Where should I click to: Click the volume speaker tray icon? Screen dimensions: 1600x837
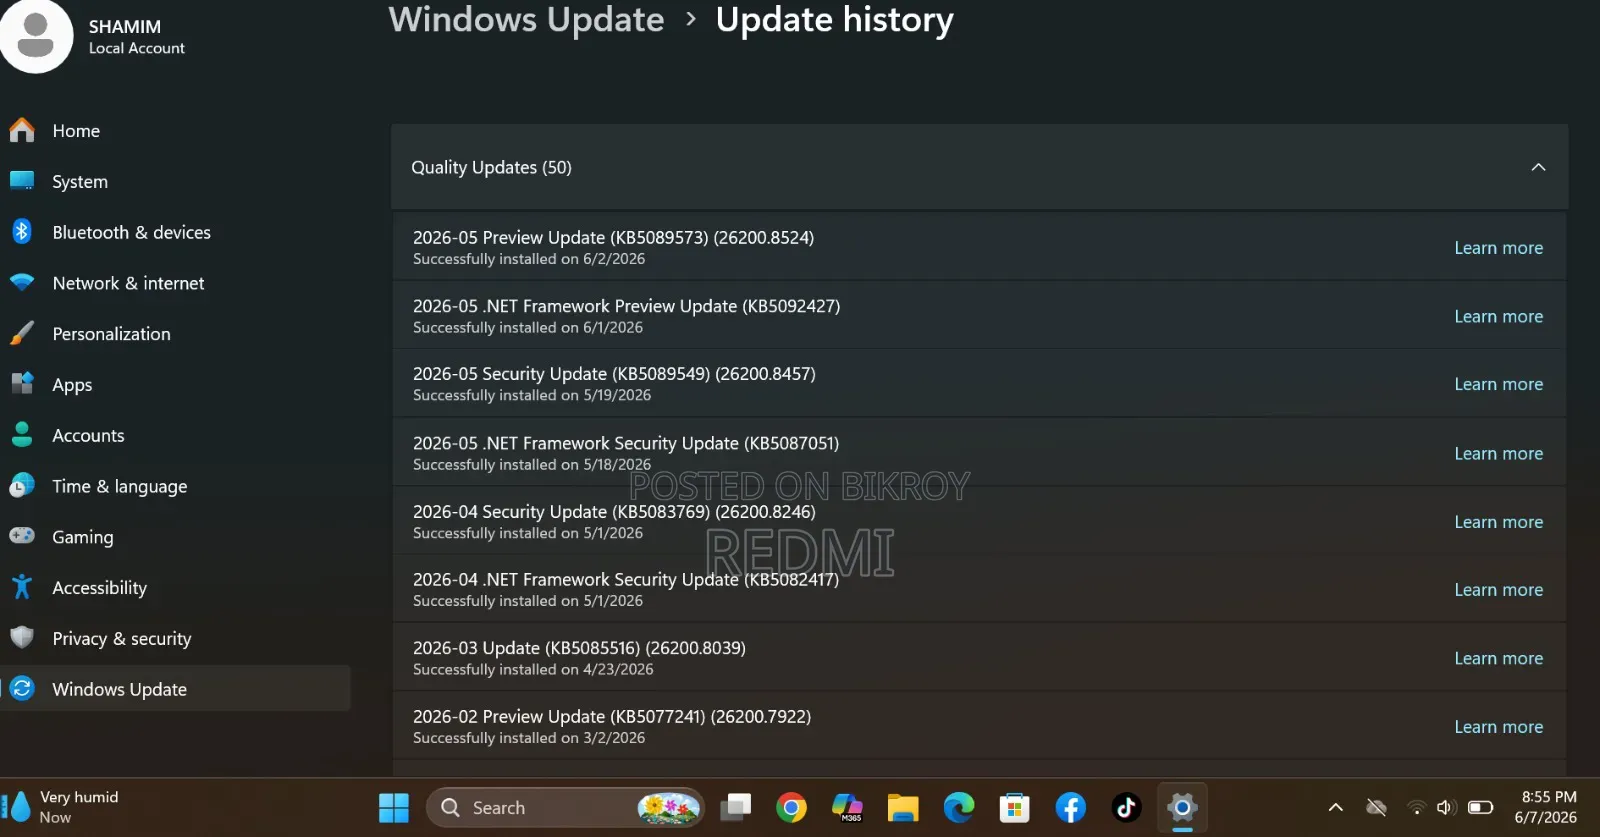(1446, 808)
